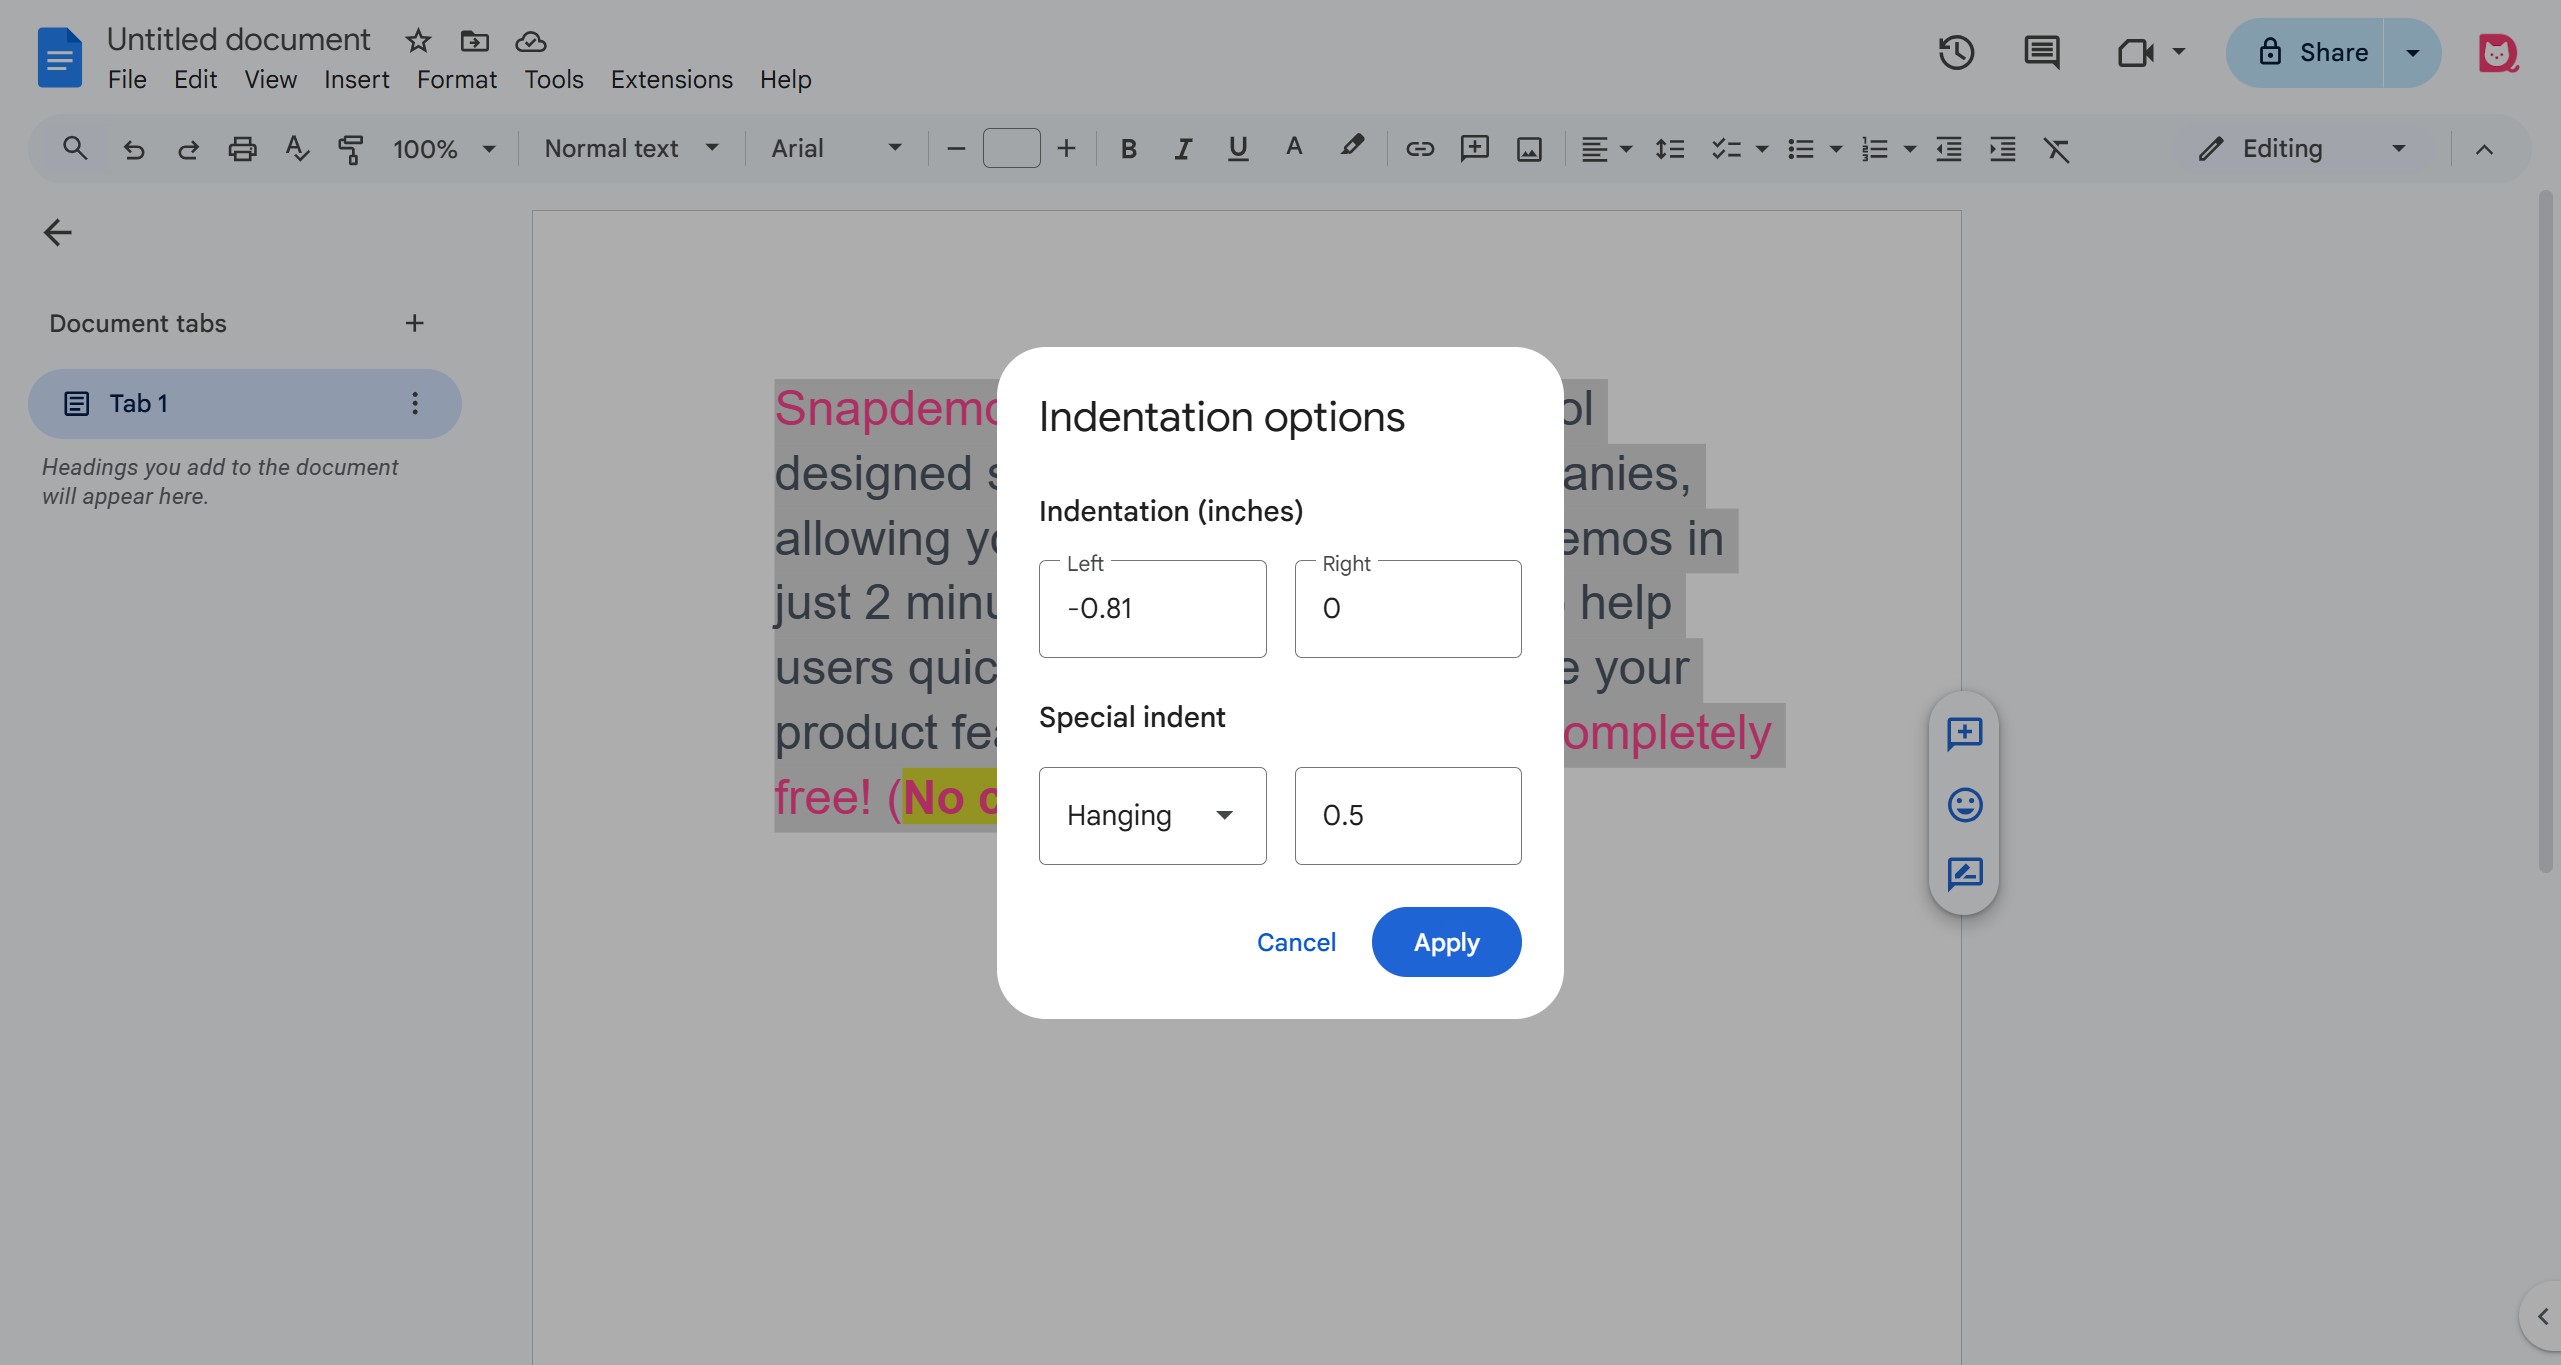Open the Help menu
Viewport: 2561px width, 1365px height.
point(785,80)
